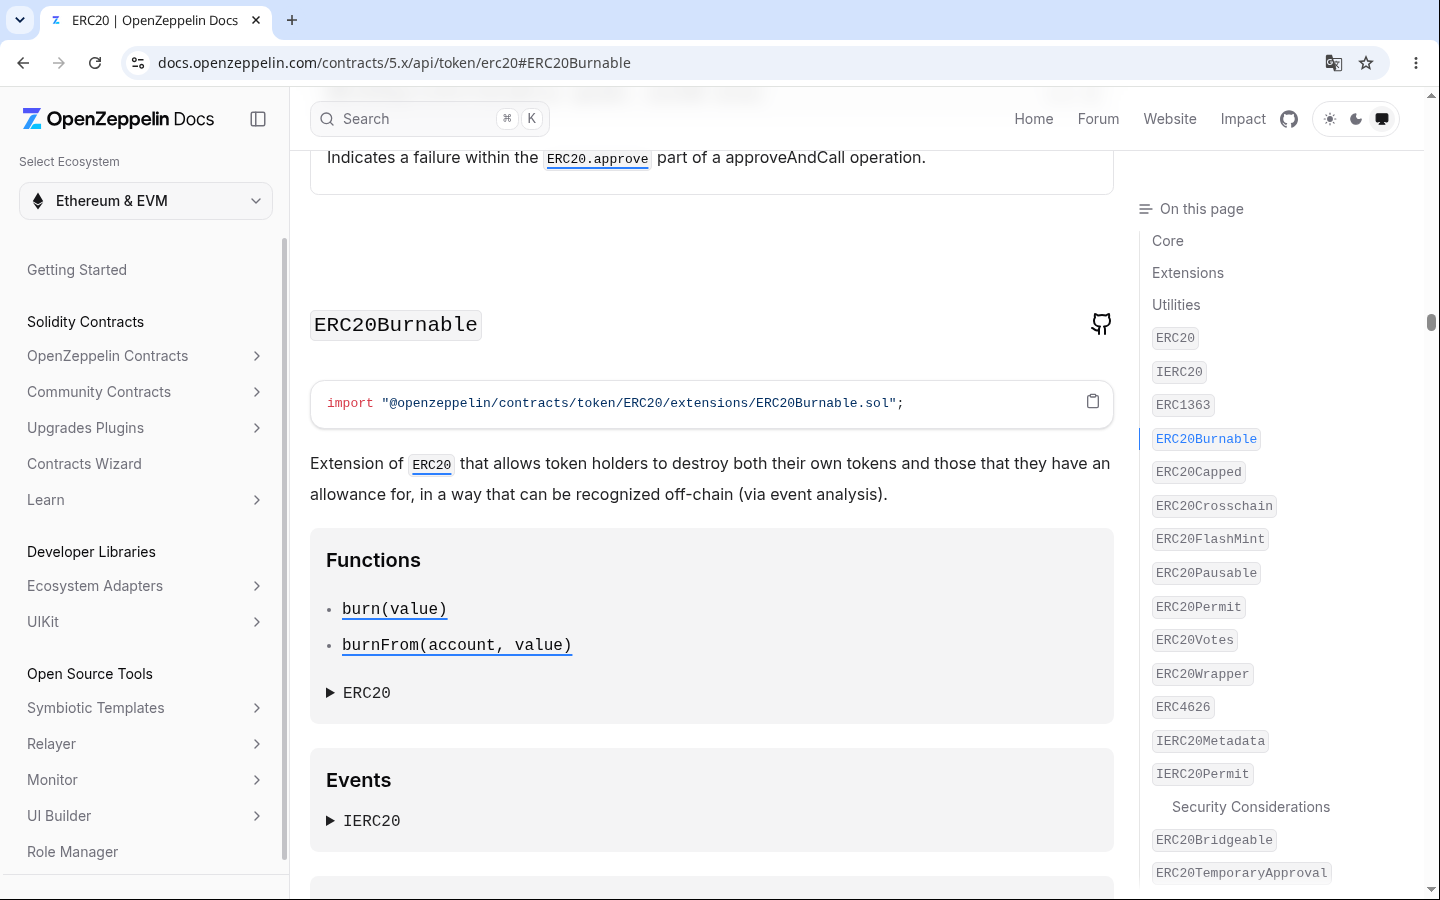1440x900 pixels.
Task: Open Impact in the top navigation
Action: tap(1243, 119)
